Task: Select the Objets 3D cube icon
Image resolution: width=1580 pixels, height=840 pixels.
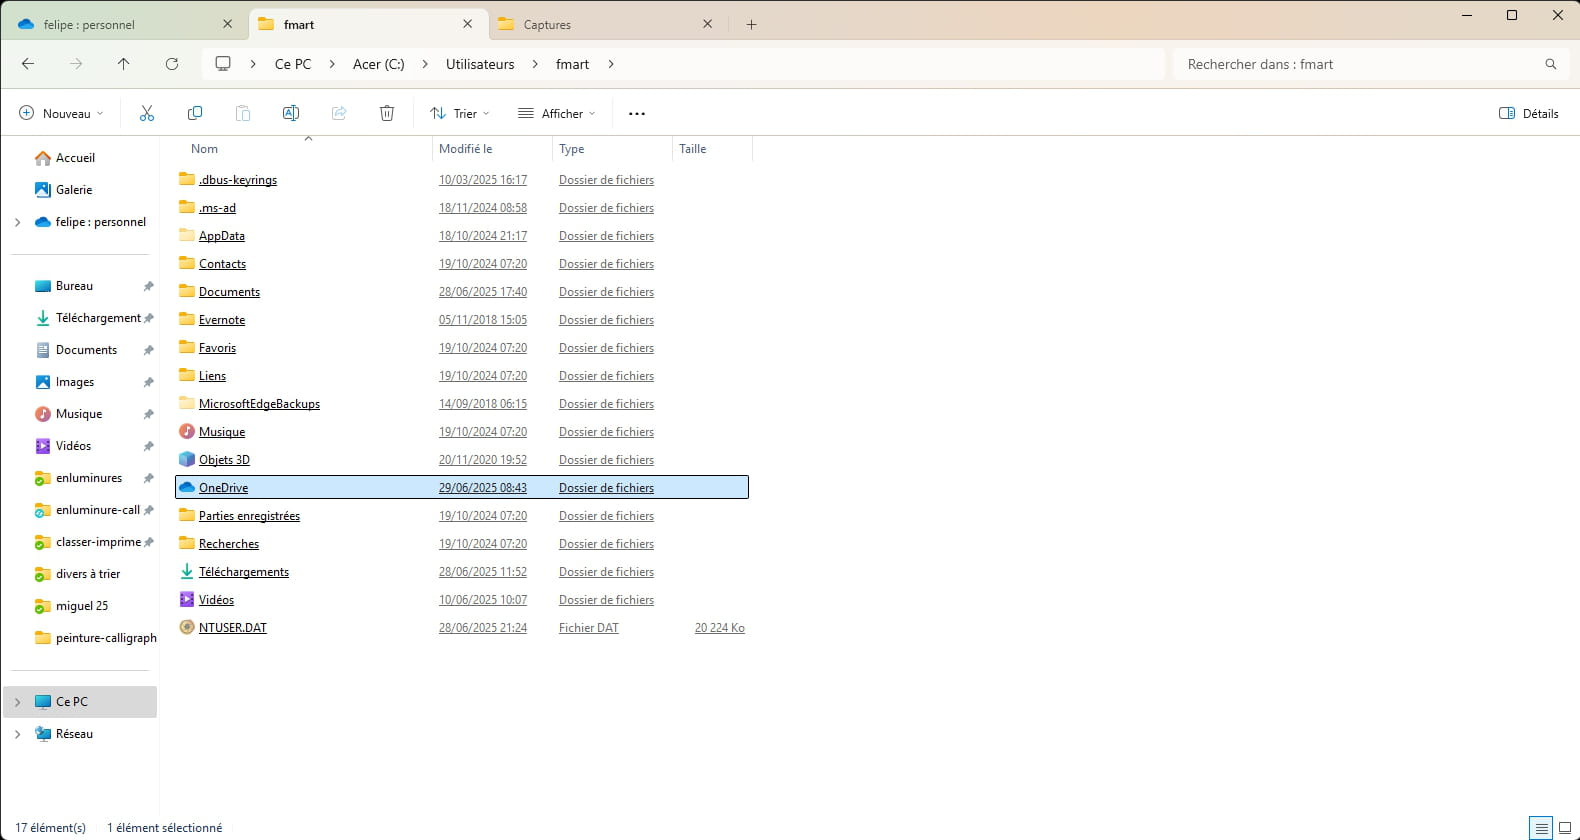Action: (187, 459)
